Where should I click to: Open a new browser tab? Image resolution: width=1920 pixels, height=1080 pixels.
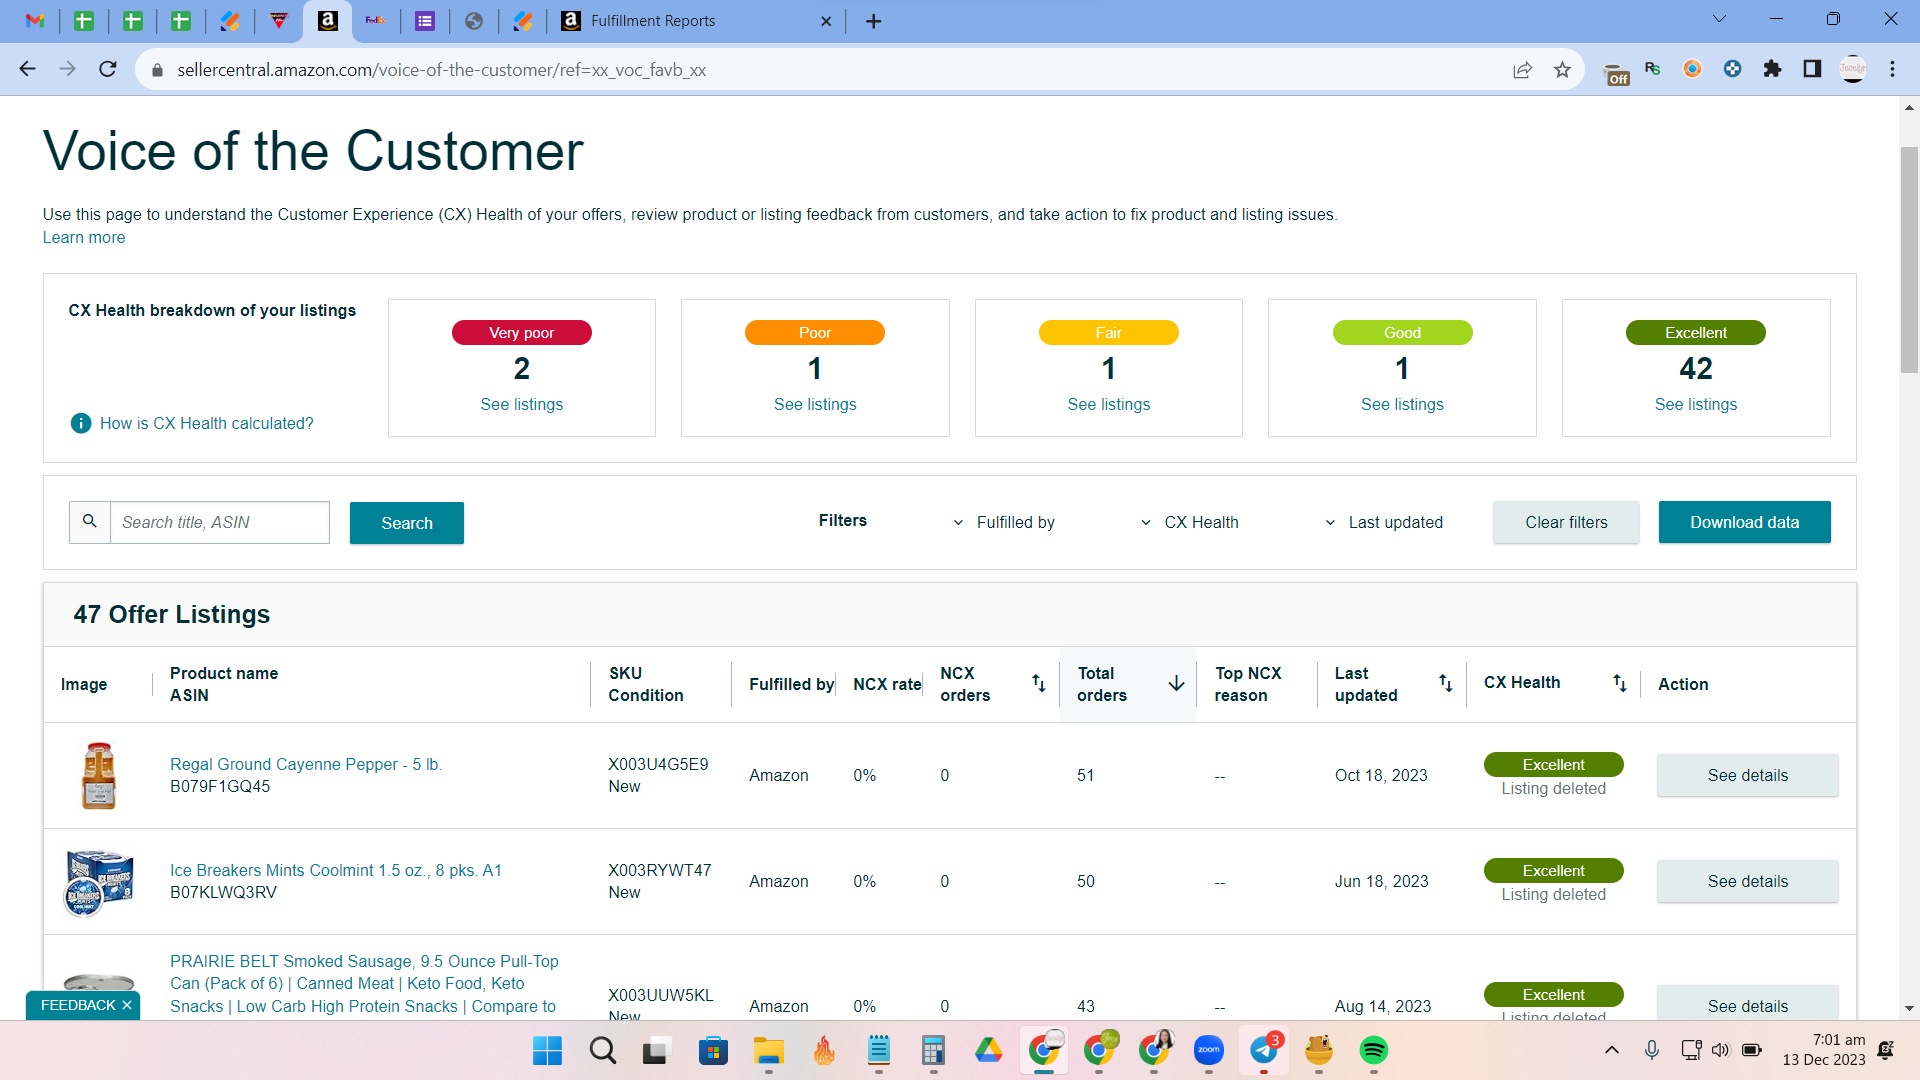point(874,21)
